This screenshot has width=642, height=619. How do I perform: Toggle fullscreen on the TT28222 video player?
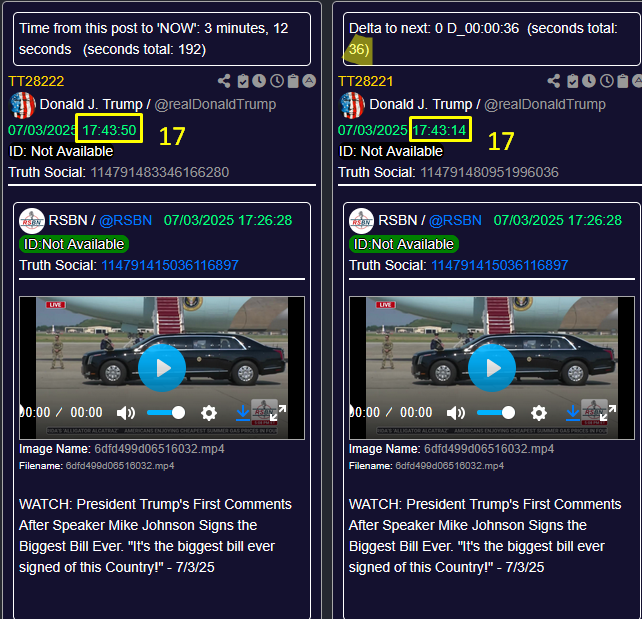coord(278,413)
